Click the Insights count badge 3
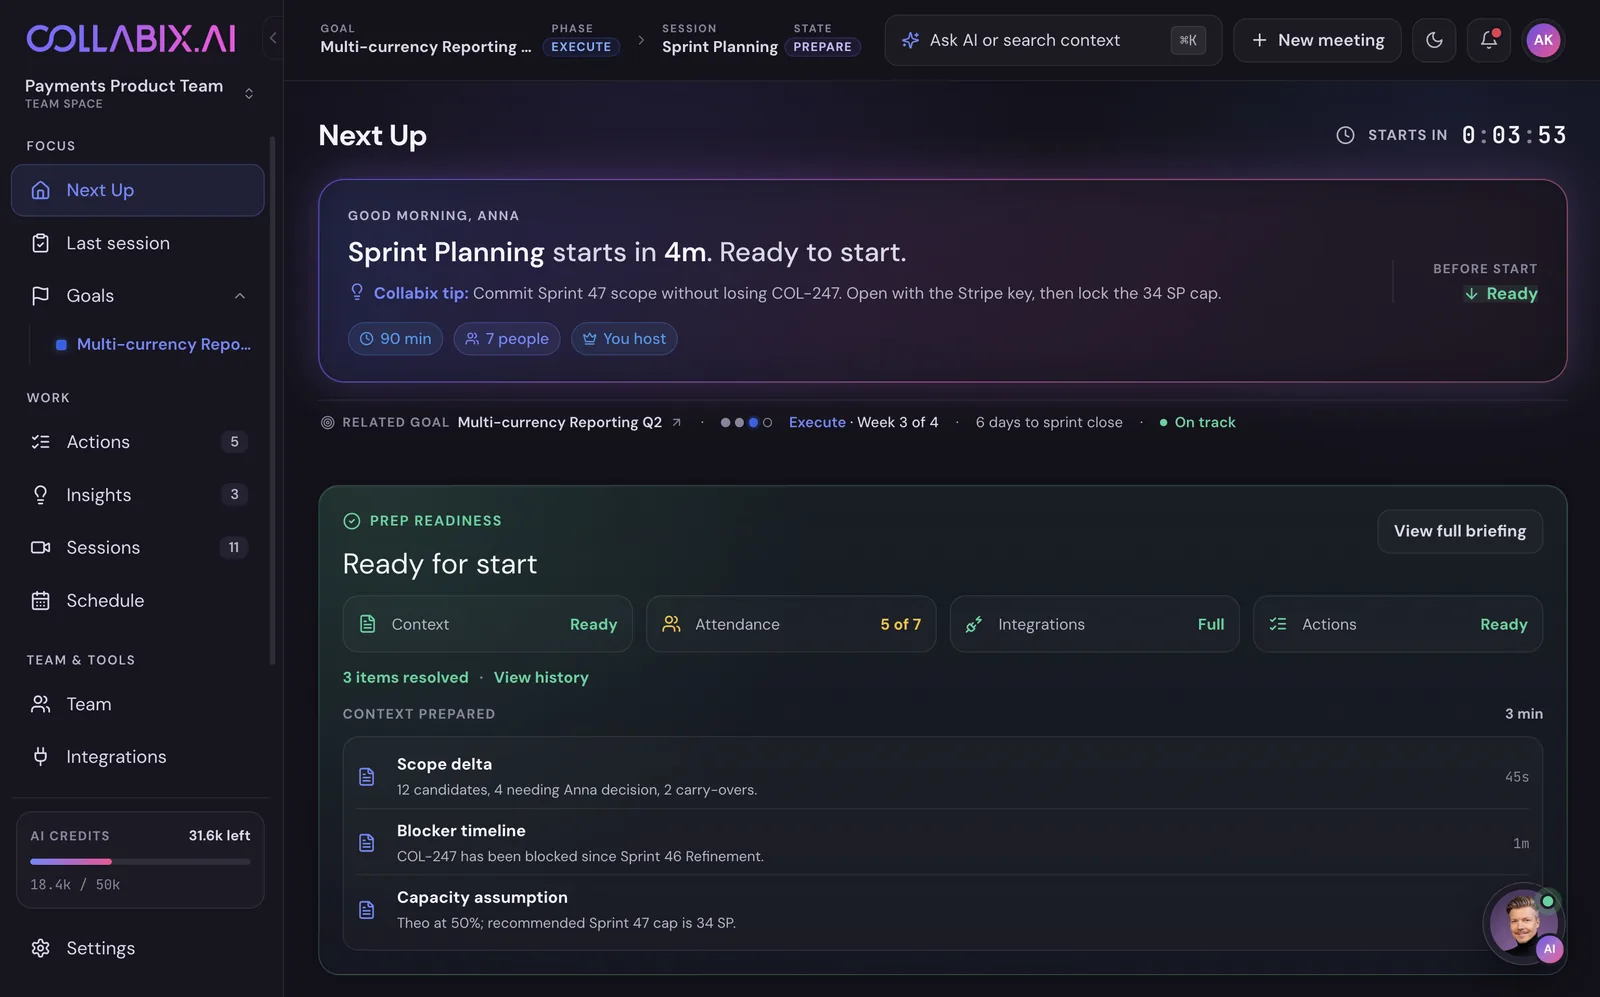 click(x=234, y=495)
